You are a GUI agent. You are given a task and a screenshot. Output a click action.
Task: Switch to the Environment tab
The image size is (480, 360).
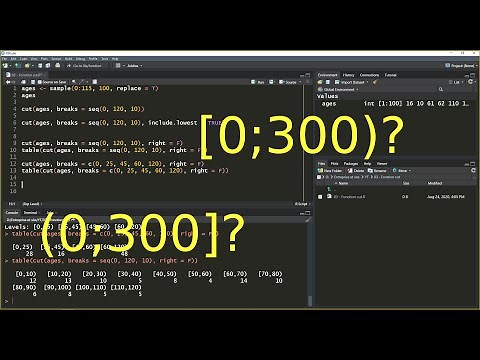pyautogui.click(x=327, y=75)
